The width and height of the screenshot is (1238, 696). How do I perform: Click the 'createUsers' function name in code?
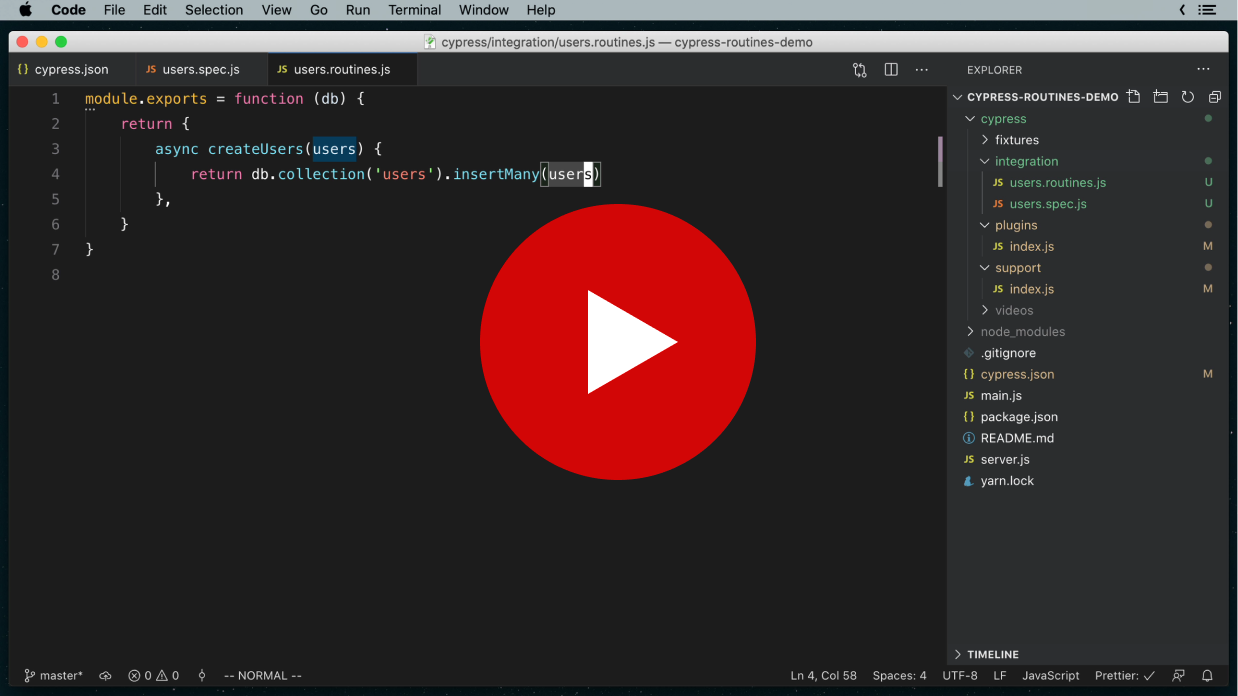(x=255, y=149)
